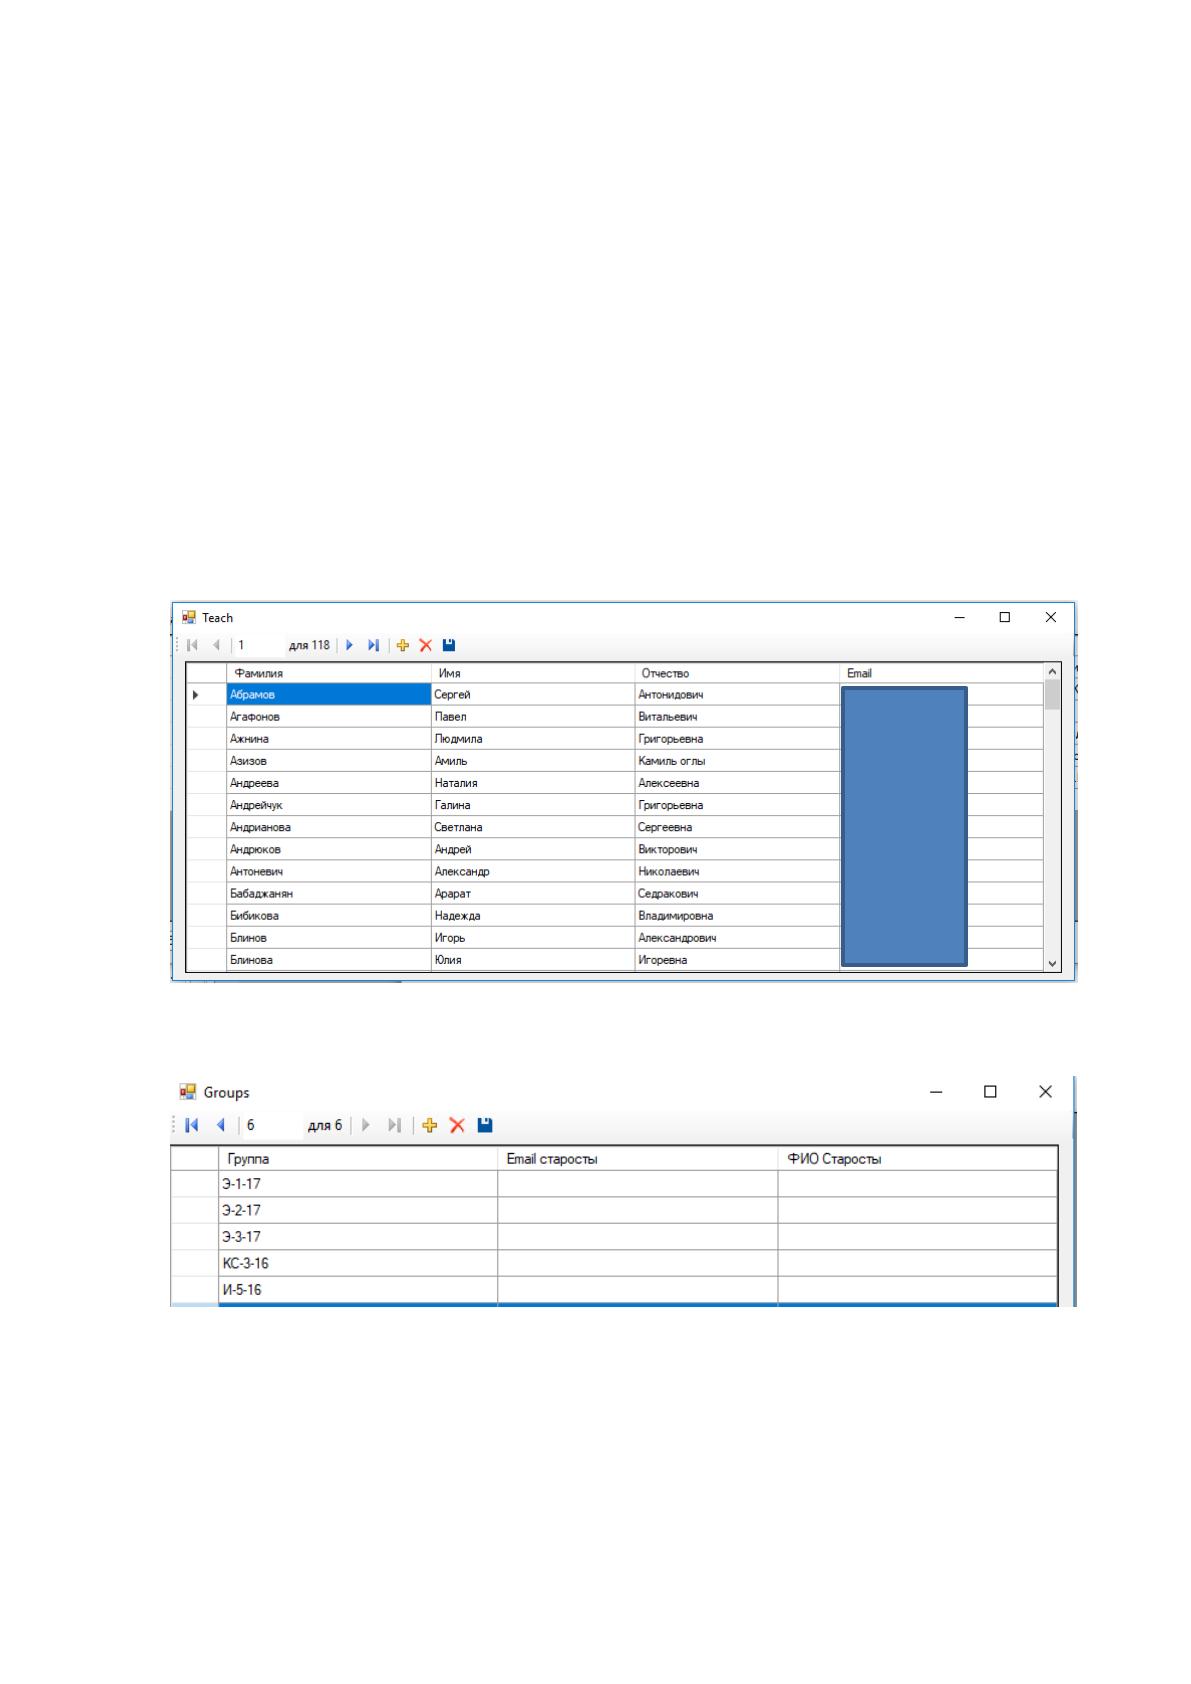Click scroll up arrow in Teach grid
This screenshot has height=1684, width=1191.
coord(1052,672)
